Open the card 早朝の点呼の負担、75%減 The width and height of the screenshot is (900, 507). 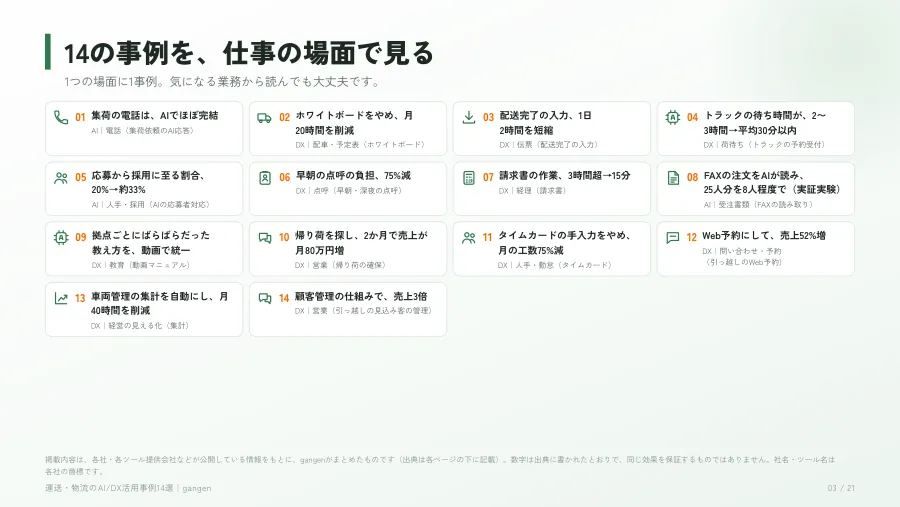(348, 189)
